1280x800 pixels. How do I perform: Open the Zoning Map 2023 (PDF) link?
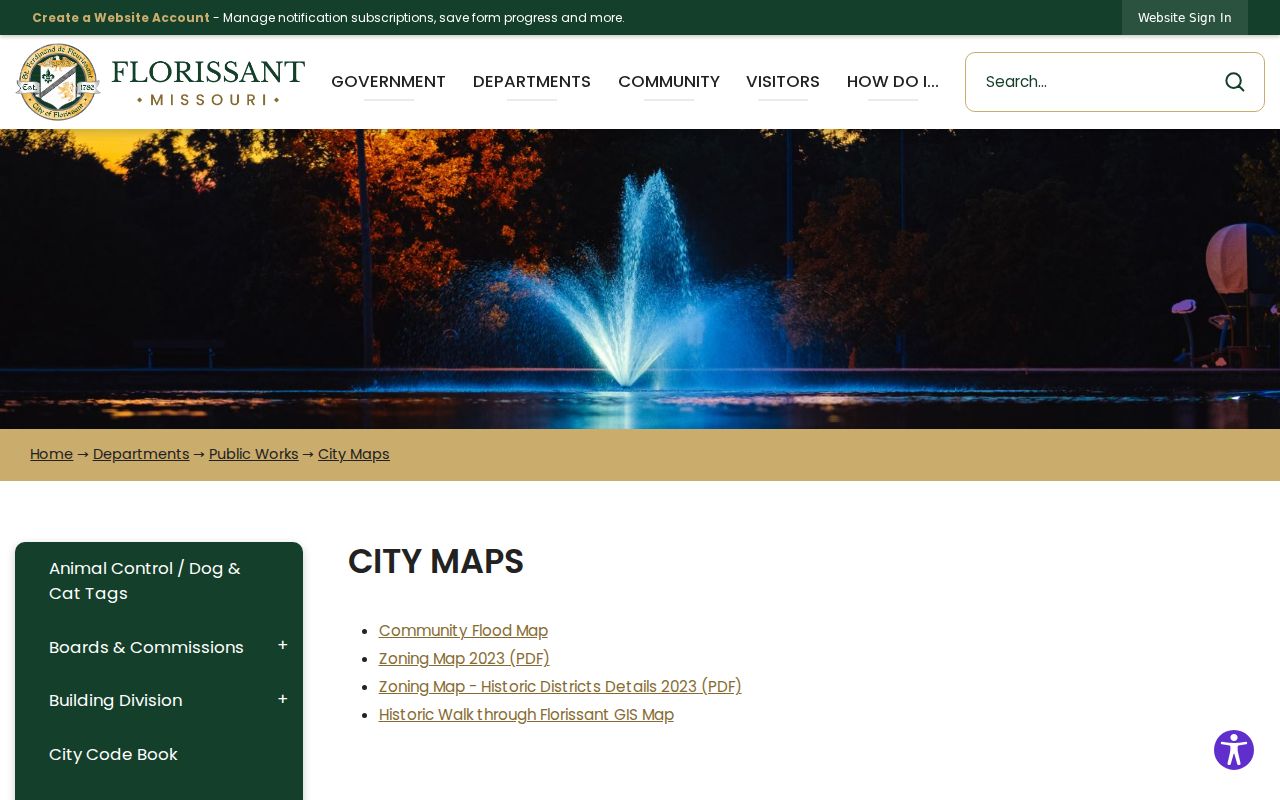(464, 659)
